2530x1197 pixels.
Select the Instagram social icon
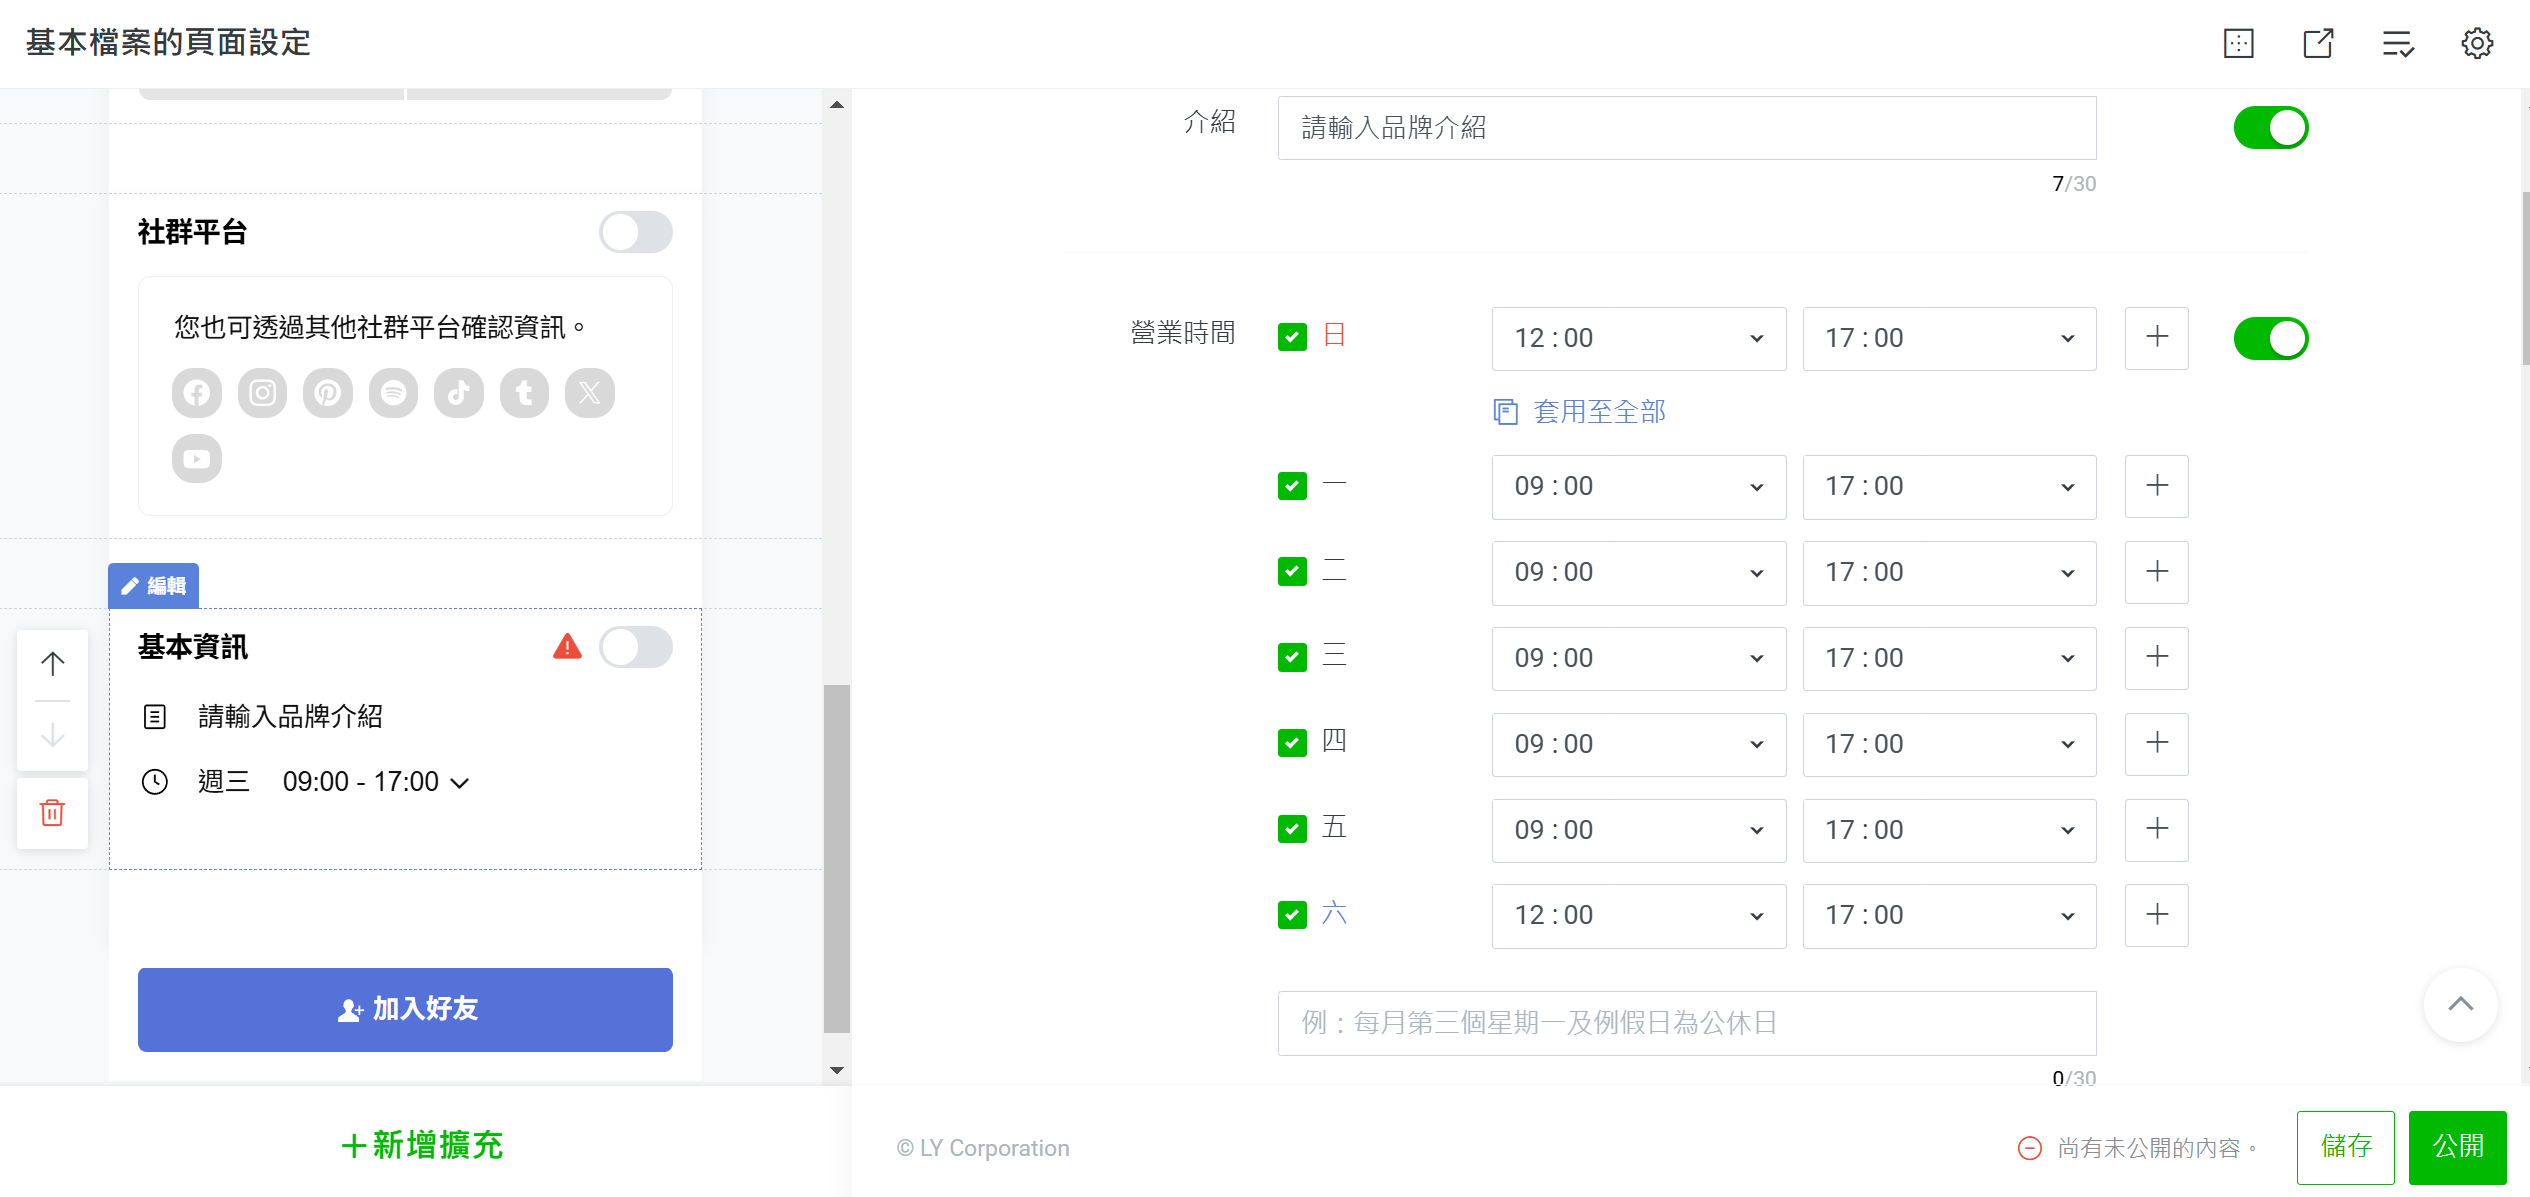[262, 392]
